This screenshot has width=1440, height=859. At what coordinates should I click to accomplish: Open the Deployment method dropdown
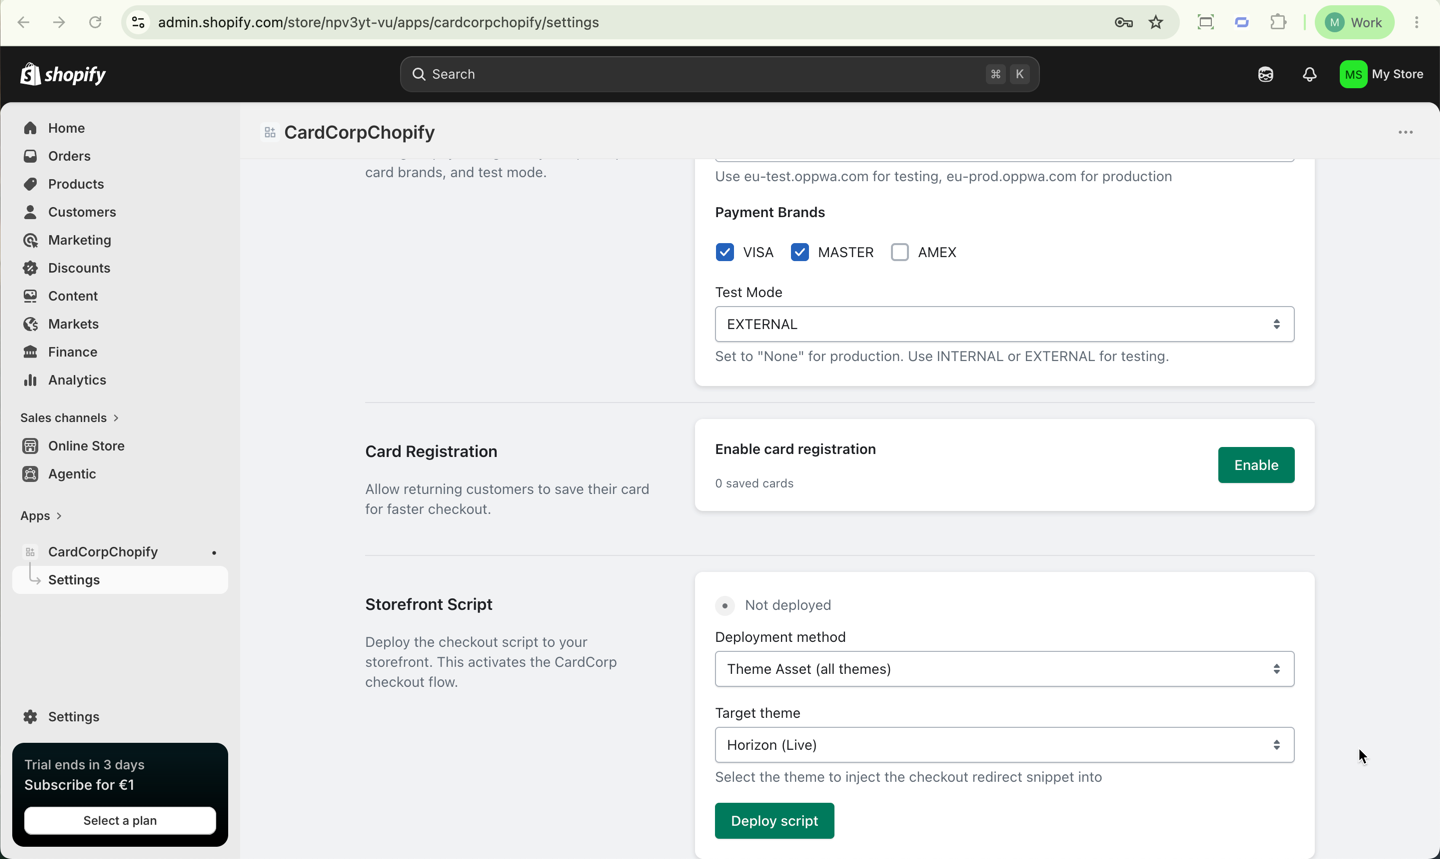tap(1004, 669)
